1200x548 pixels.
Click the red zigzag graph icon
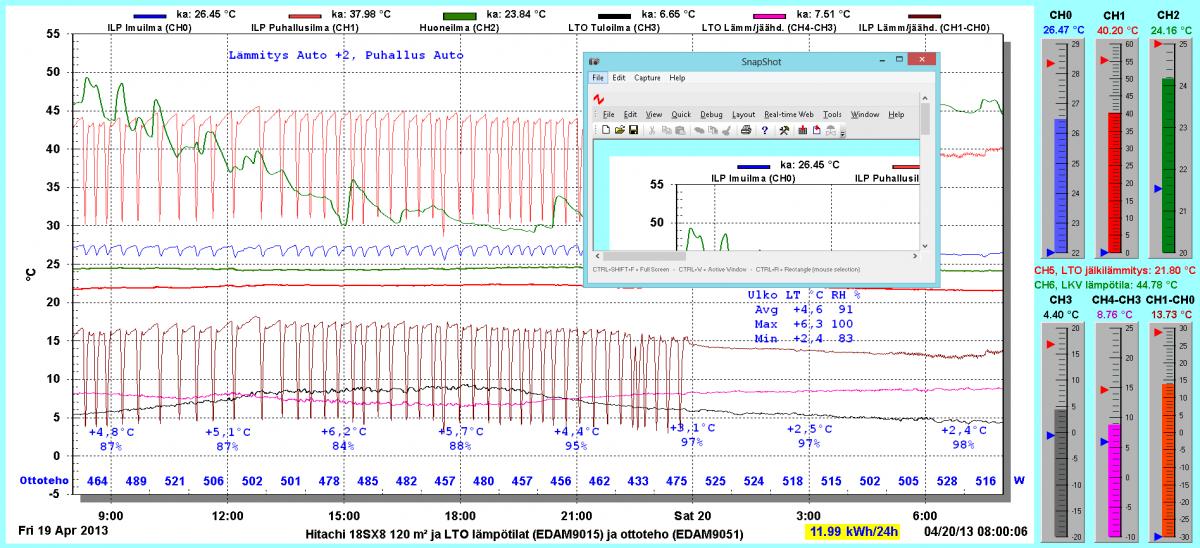(x=597, y=100)
